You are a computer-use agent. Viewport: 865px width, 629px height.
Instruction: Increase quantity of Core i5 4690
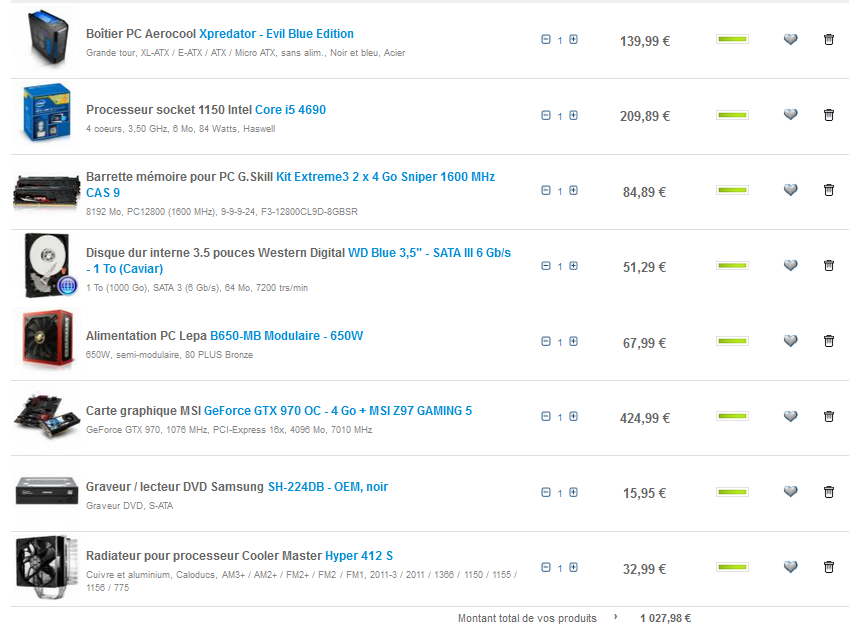(573, 115)
